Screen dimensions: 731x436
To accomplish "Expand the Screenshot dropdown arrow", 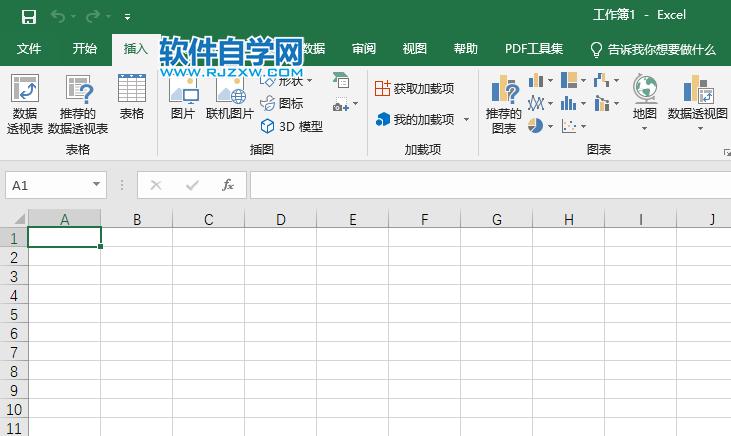I will [356, 104].
